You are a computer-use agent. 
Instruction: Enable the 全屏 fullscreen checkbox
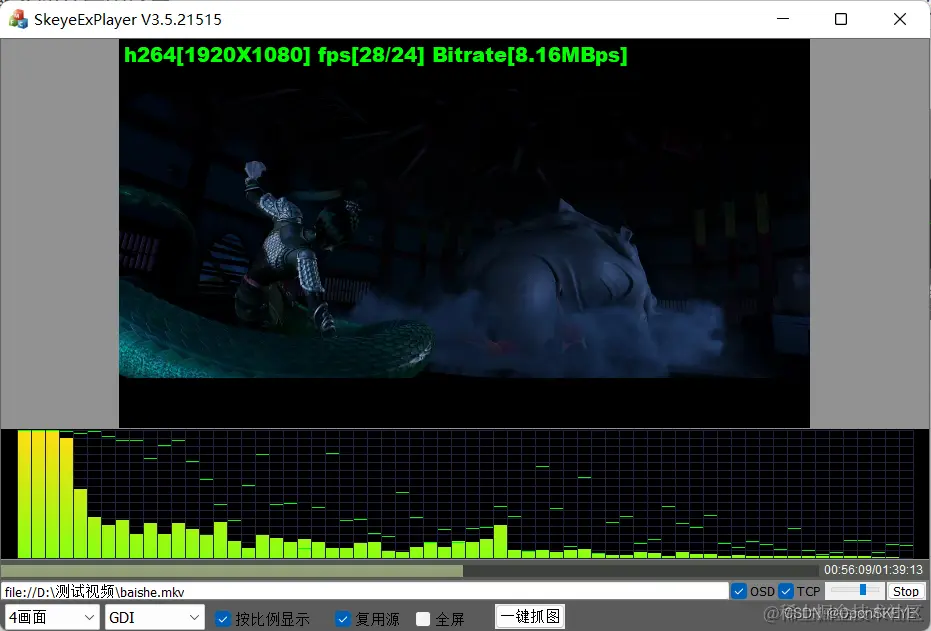(x=423, y=619)
